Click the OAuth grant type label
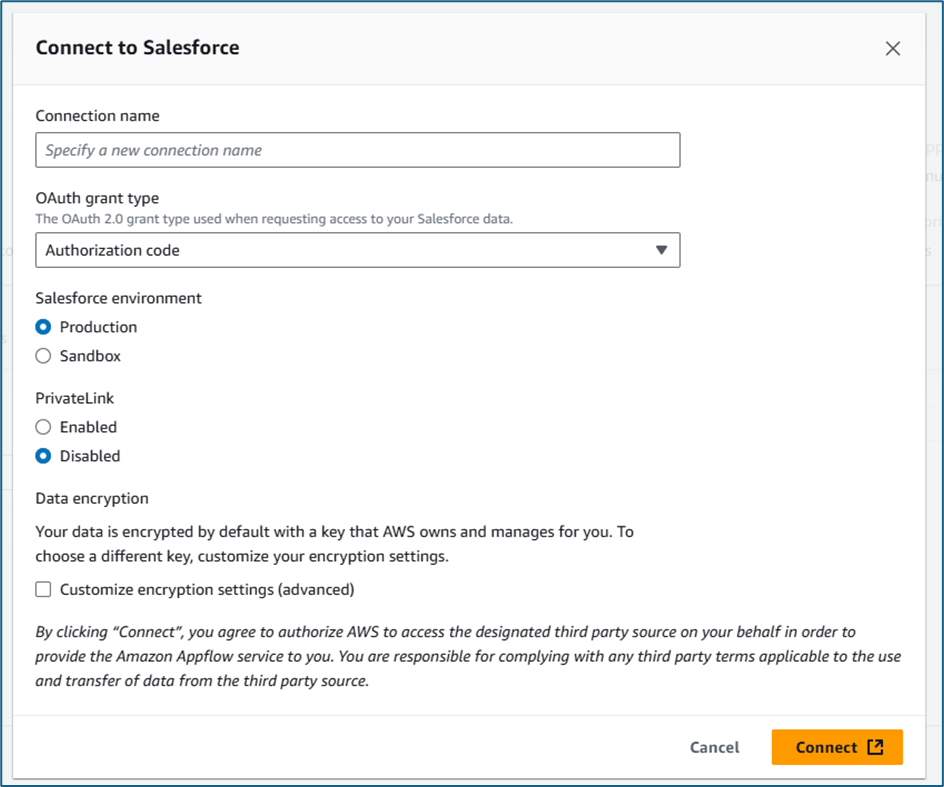This screenshot has height=787, width=944. [98, 198]
